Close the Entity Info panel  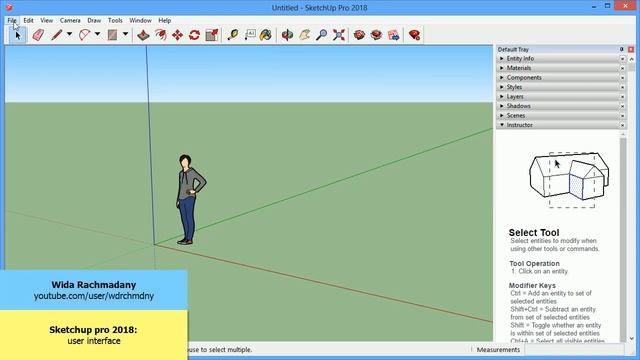[622, 59]
